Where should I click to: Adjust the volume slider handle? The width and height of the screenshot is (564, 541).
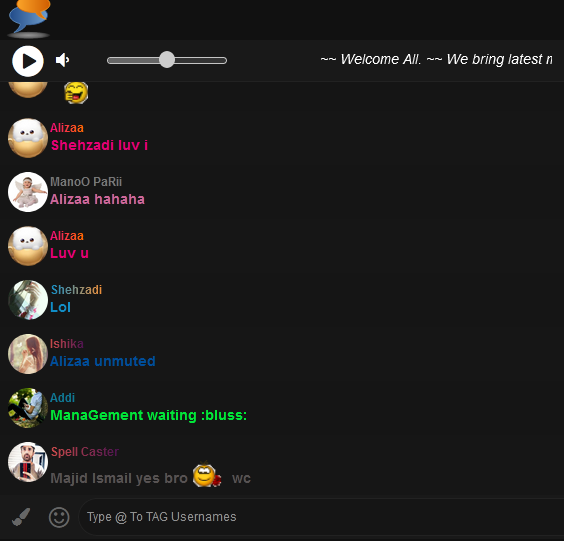pyautogui.click(x=167, y=60)
